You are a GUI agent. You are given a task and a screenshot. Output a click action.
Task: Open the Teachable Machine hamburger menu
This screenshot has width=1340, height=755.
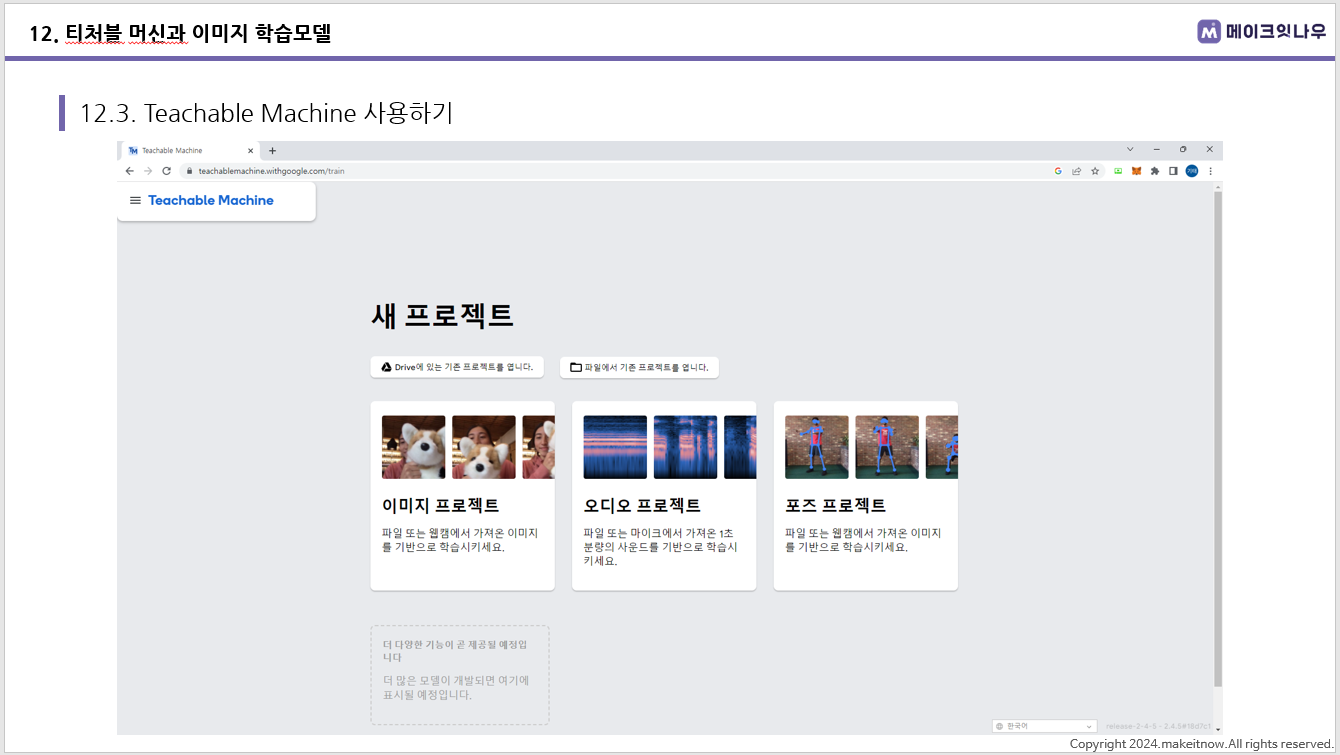point(135,200)
